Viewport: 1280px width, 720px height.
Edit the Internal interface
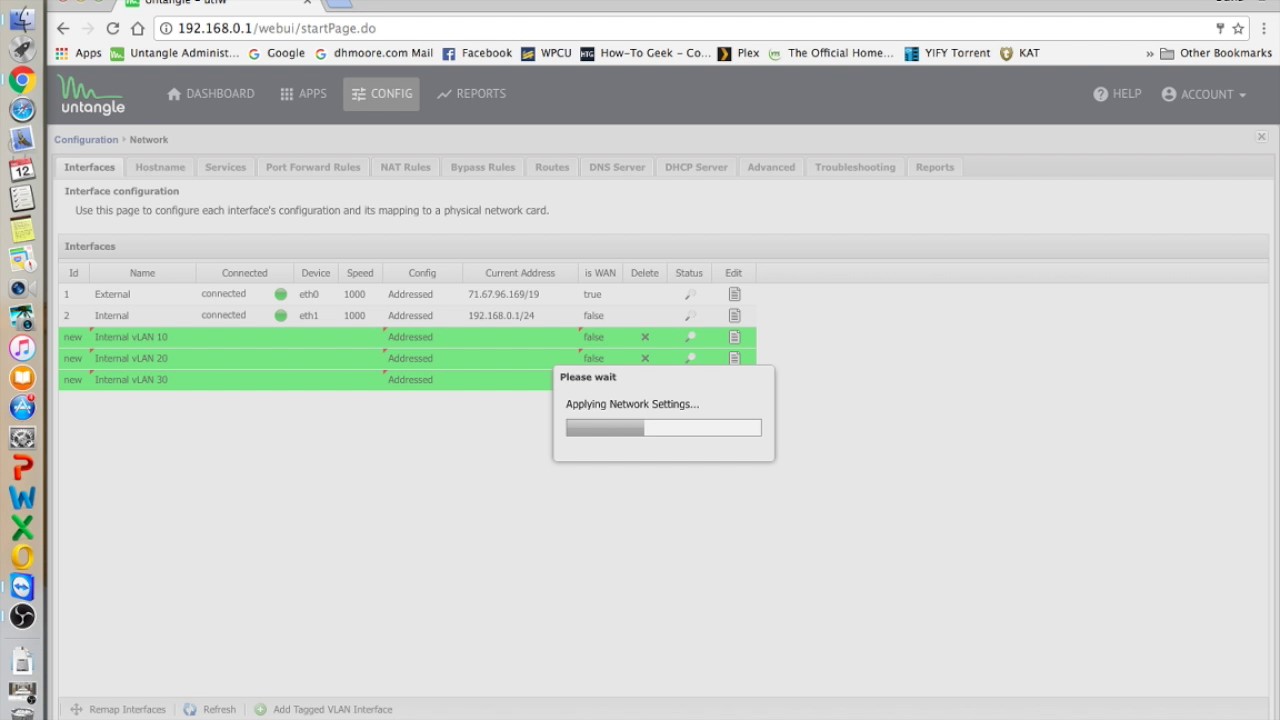(734, 315)
